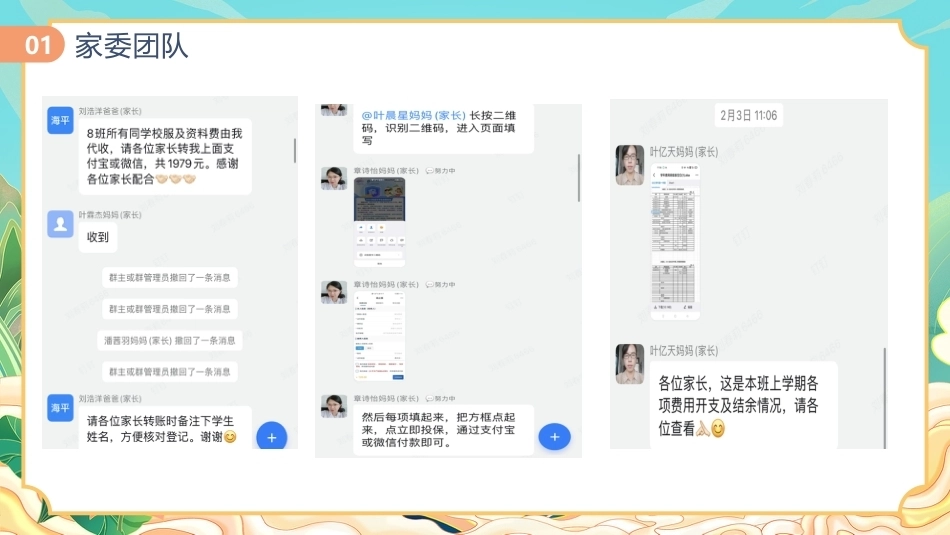This screenshot has width=950, height=535.
Task: Click the middle chat scrollbar
Action: coord(579,178)
